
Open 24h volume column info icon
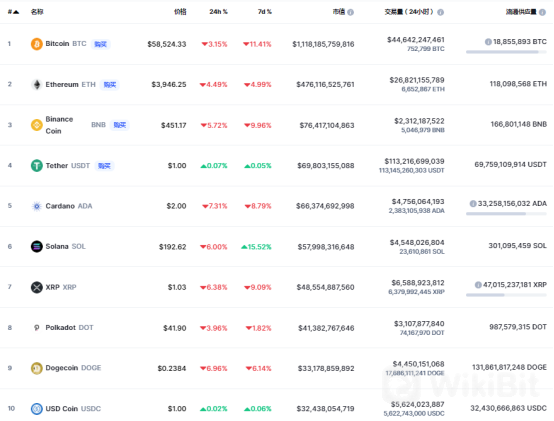(441, 12)
